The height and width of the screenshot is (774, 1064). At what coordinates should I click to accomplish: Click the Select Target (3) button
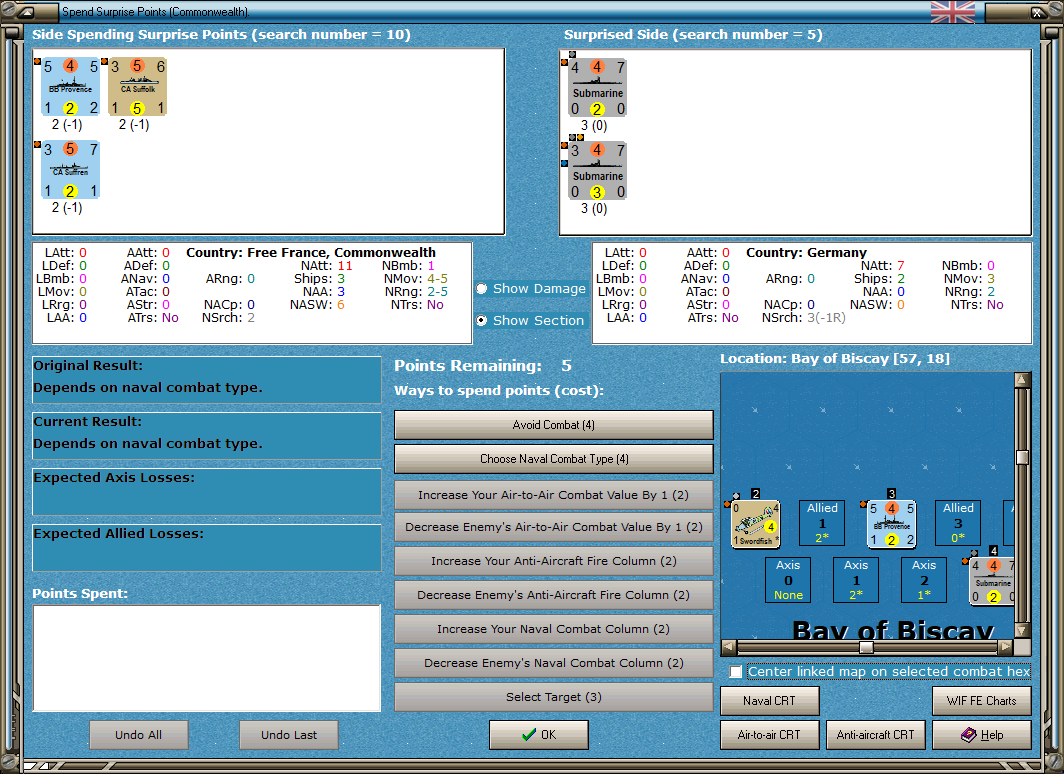point(554,697)
